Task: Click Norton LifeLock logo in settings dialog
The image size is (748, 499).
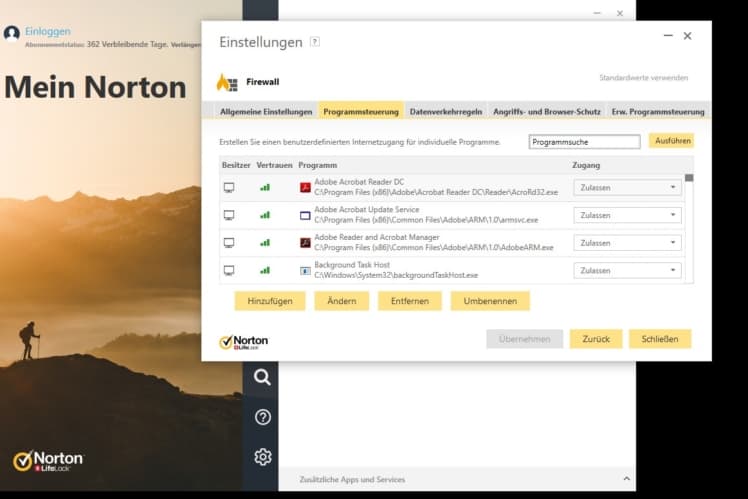Action: click(243, 342)
